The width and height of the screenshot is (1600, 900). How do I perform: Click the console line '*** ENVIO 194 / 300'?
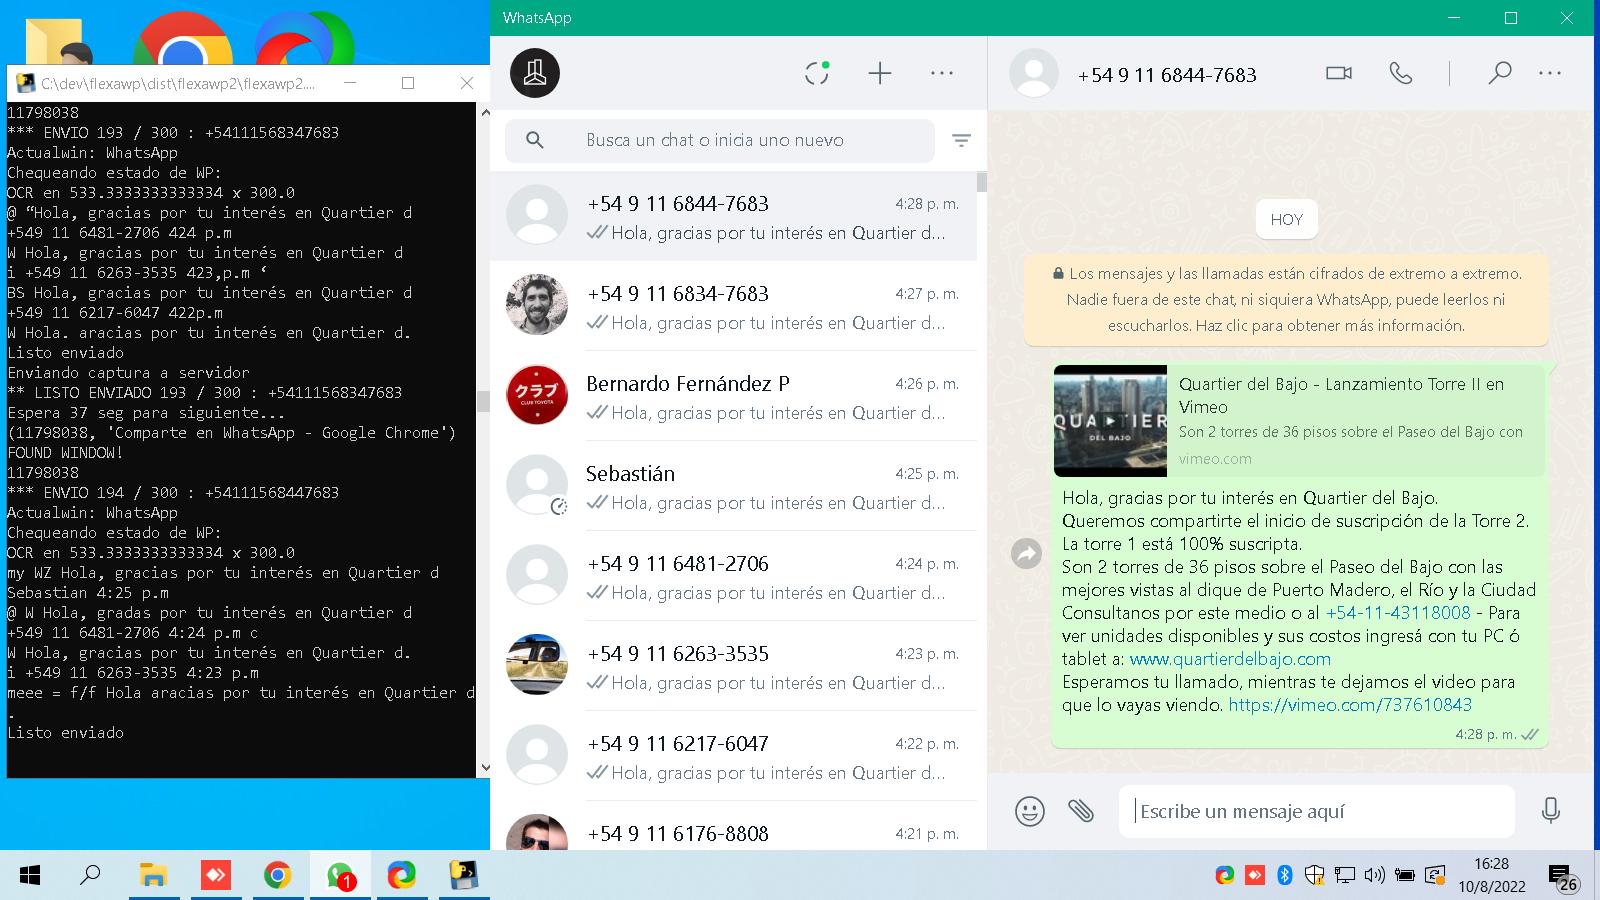pyautogui.click(x=173, y=493)
